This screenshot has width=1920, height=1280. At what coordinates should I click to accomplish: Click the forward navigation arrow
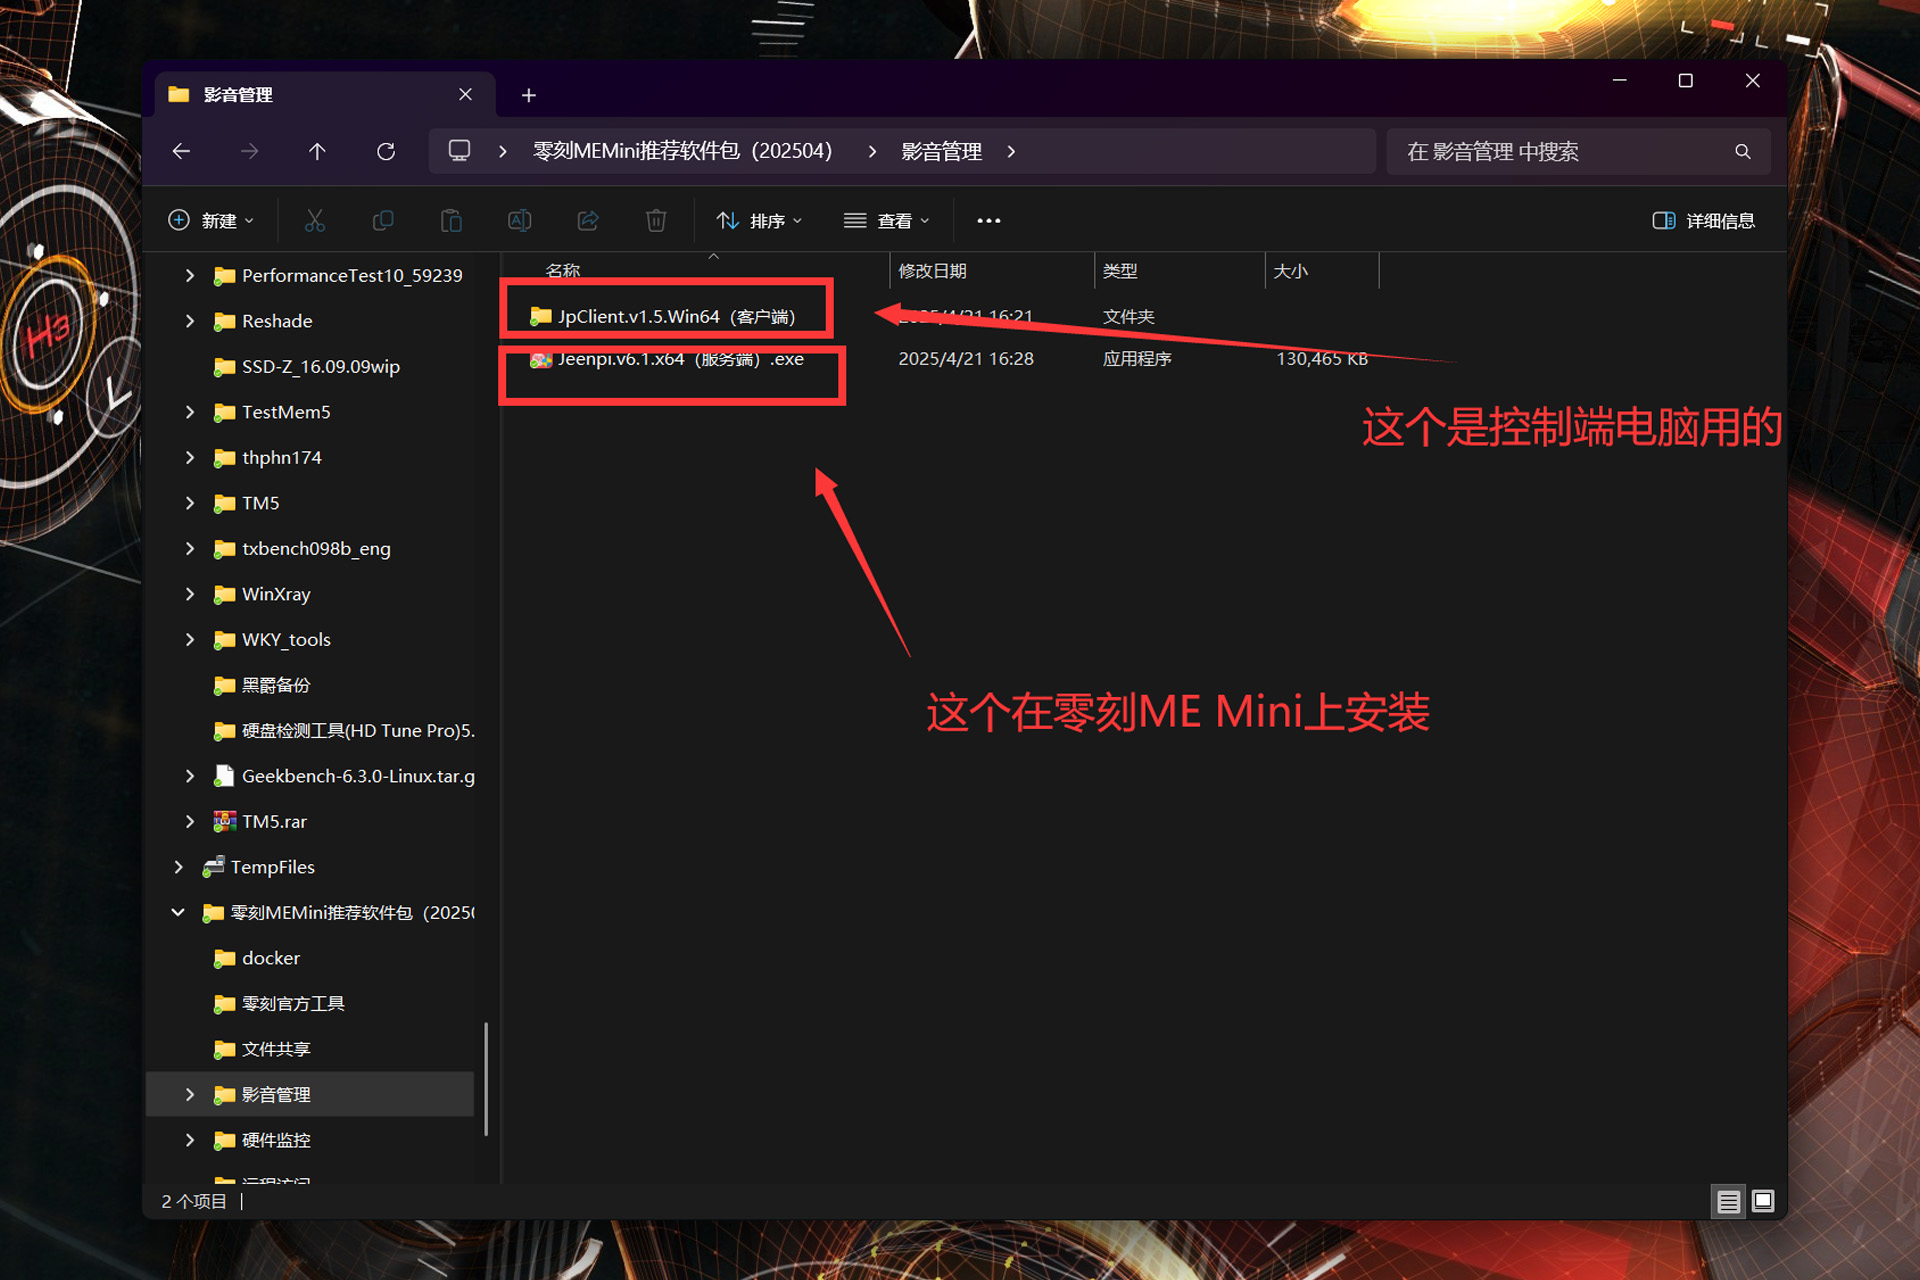click(x=250, y=151)
